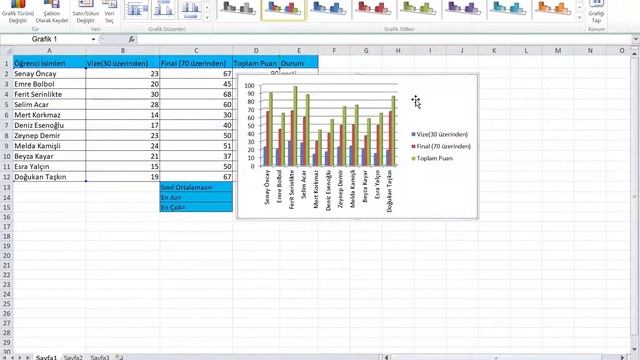Select column B header

coord(123,51)
